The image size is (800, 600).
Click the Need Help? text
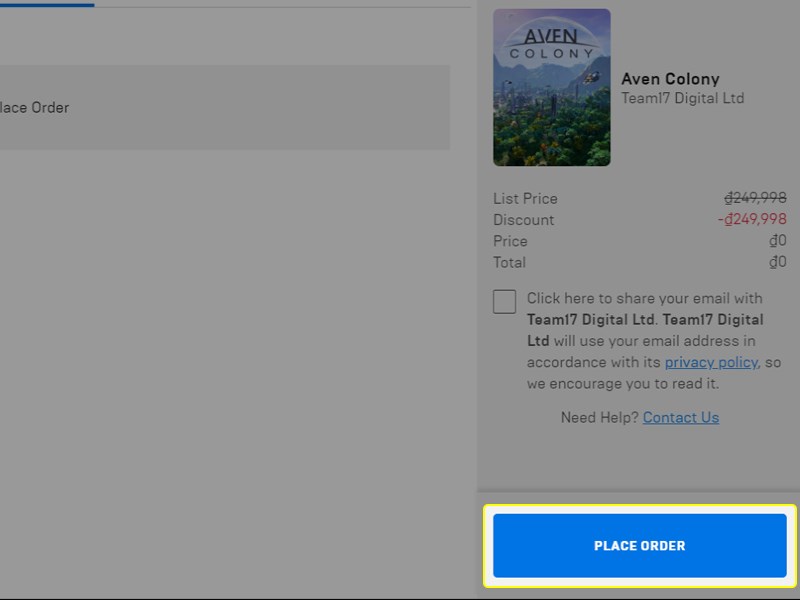pyautogui.click(x=599, y=417)
